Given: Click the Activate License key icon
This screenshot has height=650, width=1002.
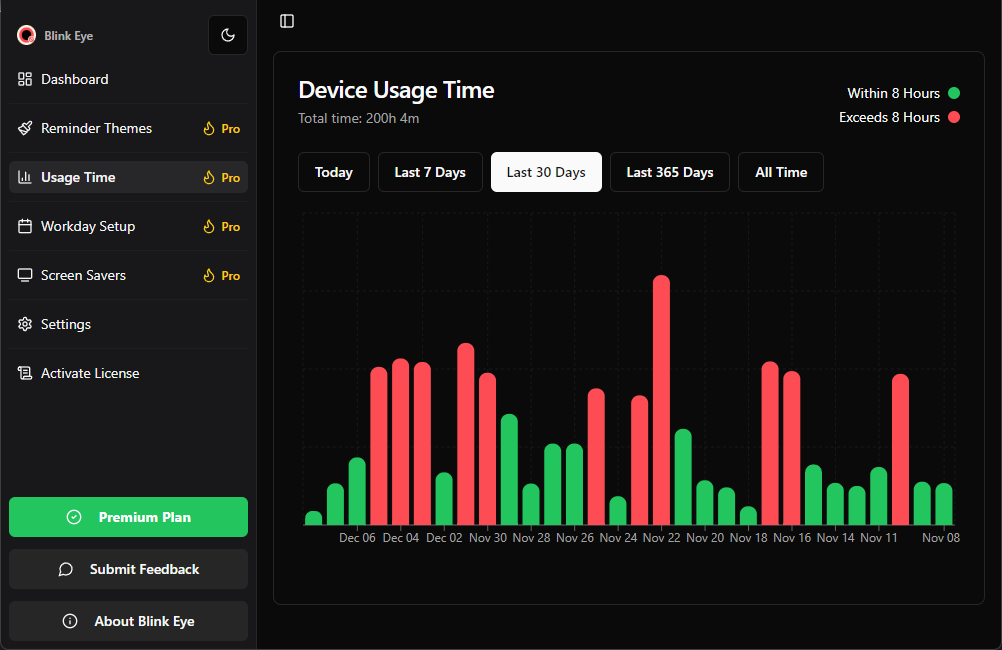Looking at the screenshot, I should tap(24, 373).
